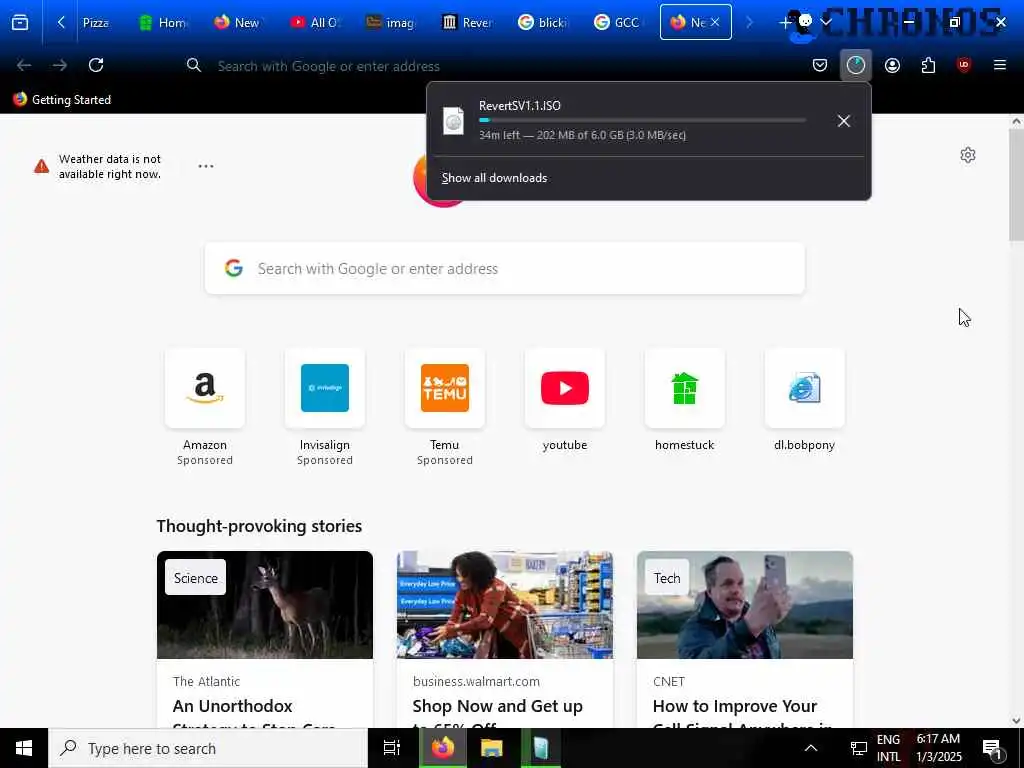Click the Google search box on page
Viewport: 1024px width, 768px height.
coord(505,268)
